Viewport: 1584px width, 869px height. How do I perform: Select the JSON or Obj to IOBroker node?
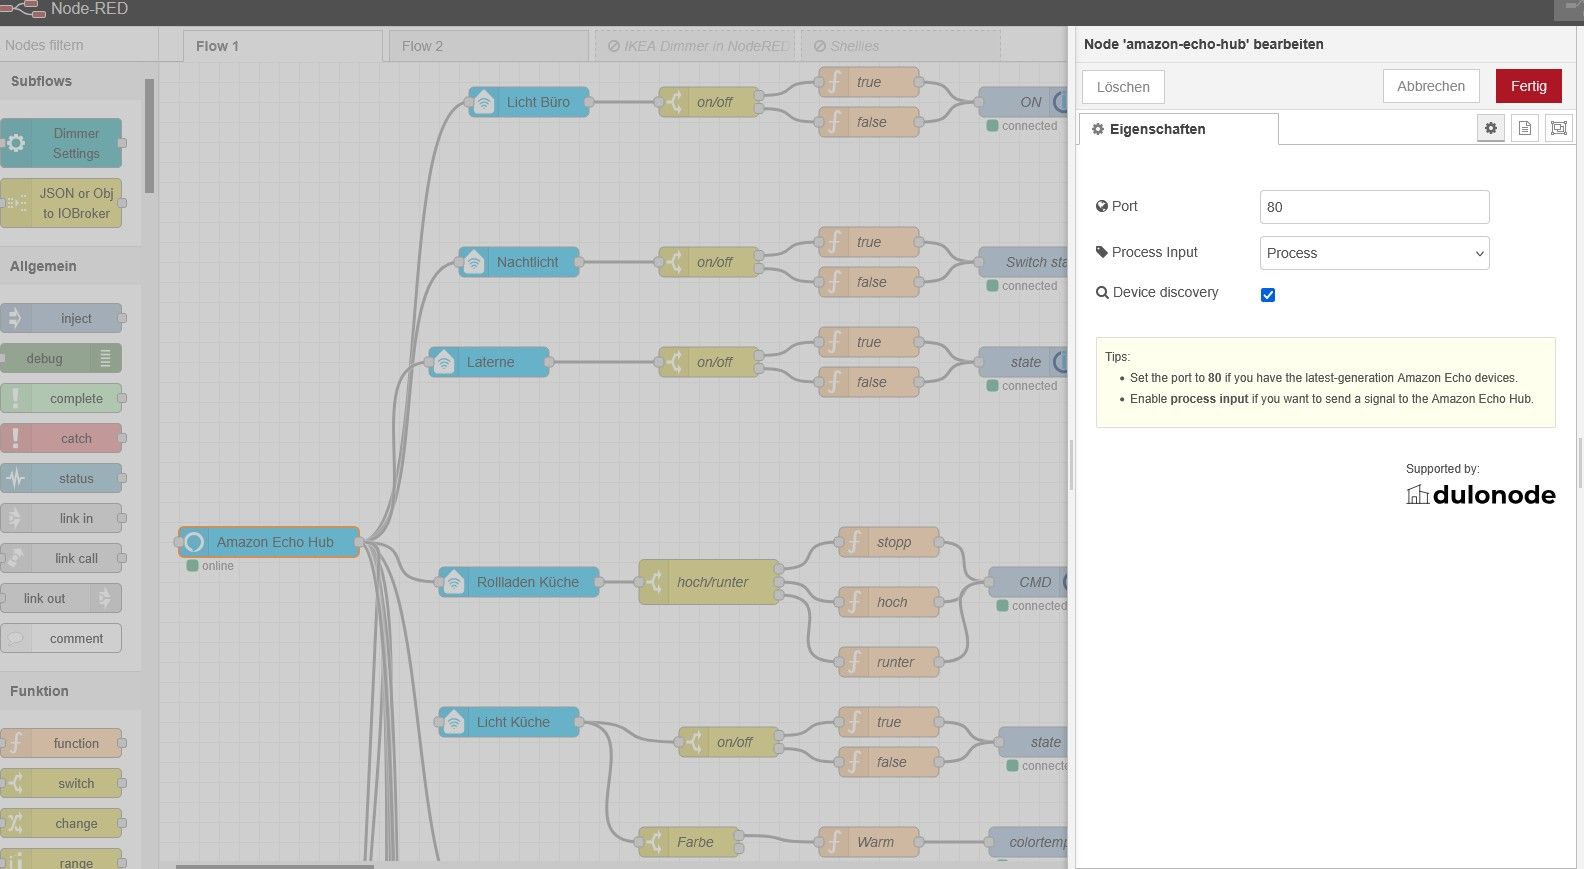[62, 203]
